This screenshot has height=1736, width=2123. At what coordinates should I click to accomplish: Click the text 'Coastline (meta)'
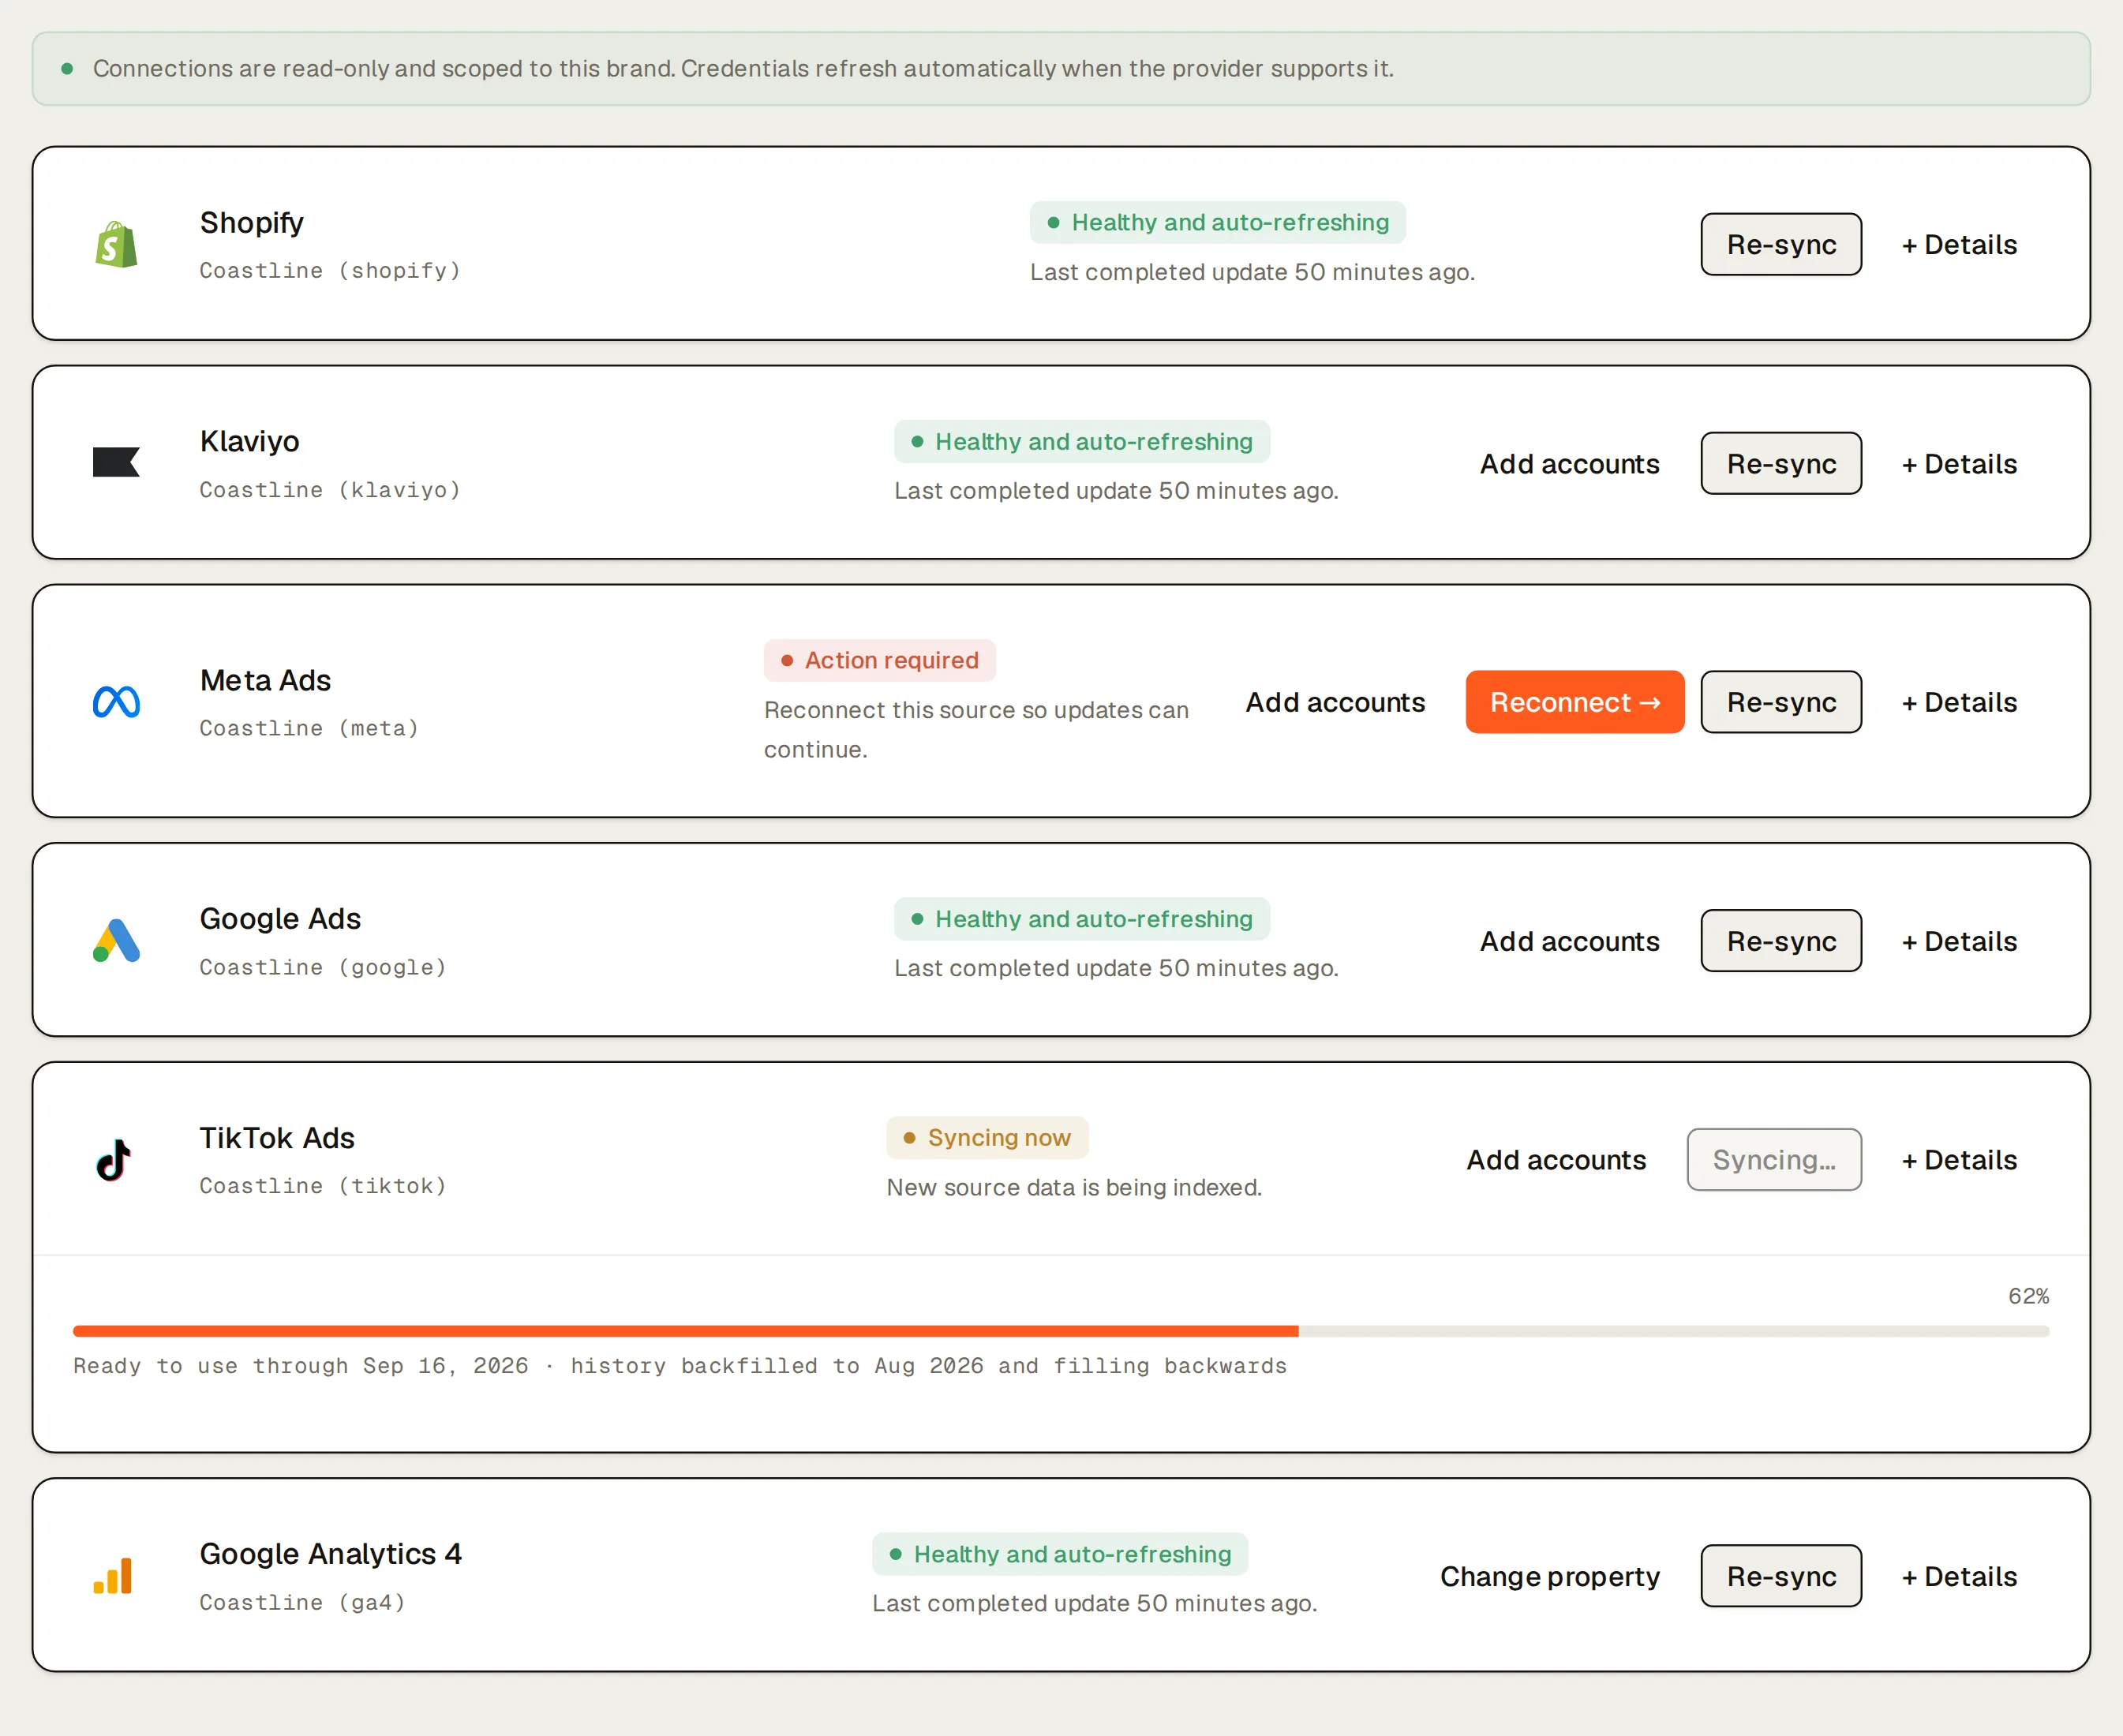click(x=309, y=728)
